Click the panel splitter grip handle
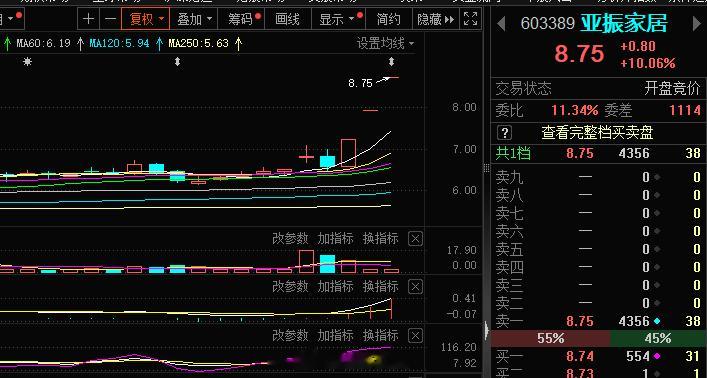Viewport: 707px width, 378px height. 487,168
